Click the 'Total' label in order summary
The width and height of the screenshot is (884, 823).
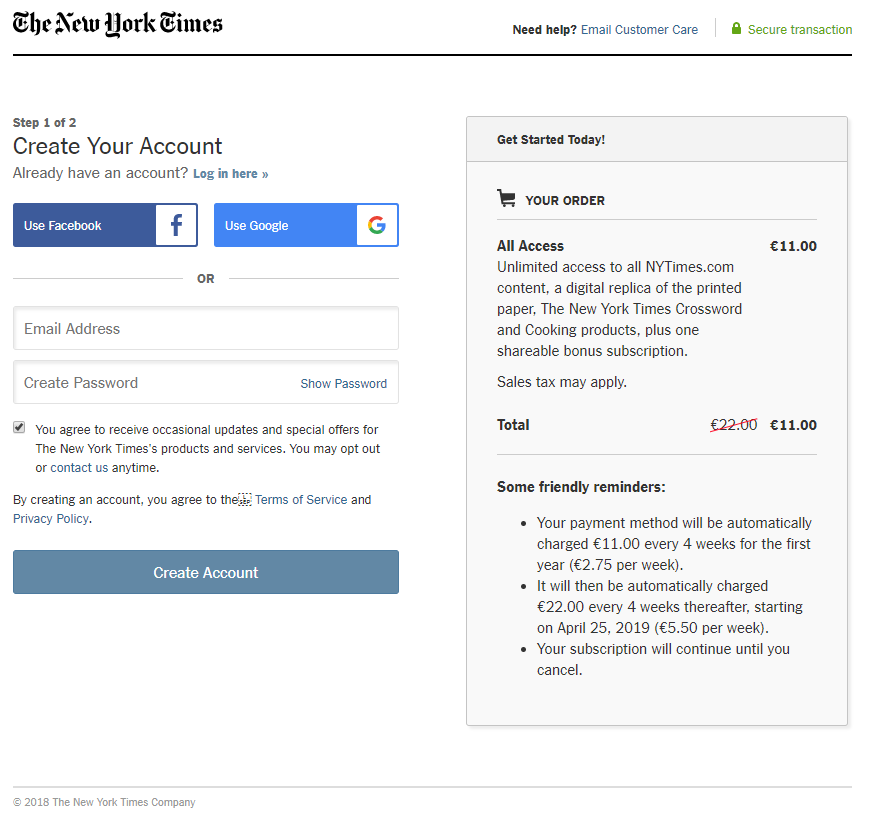click(513, 425)
